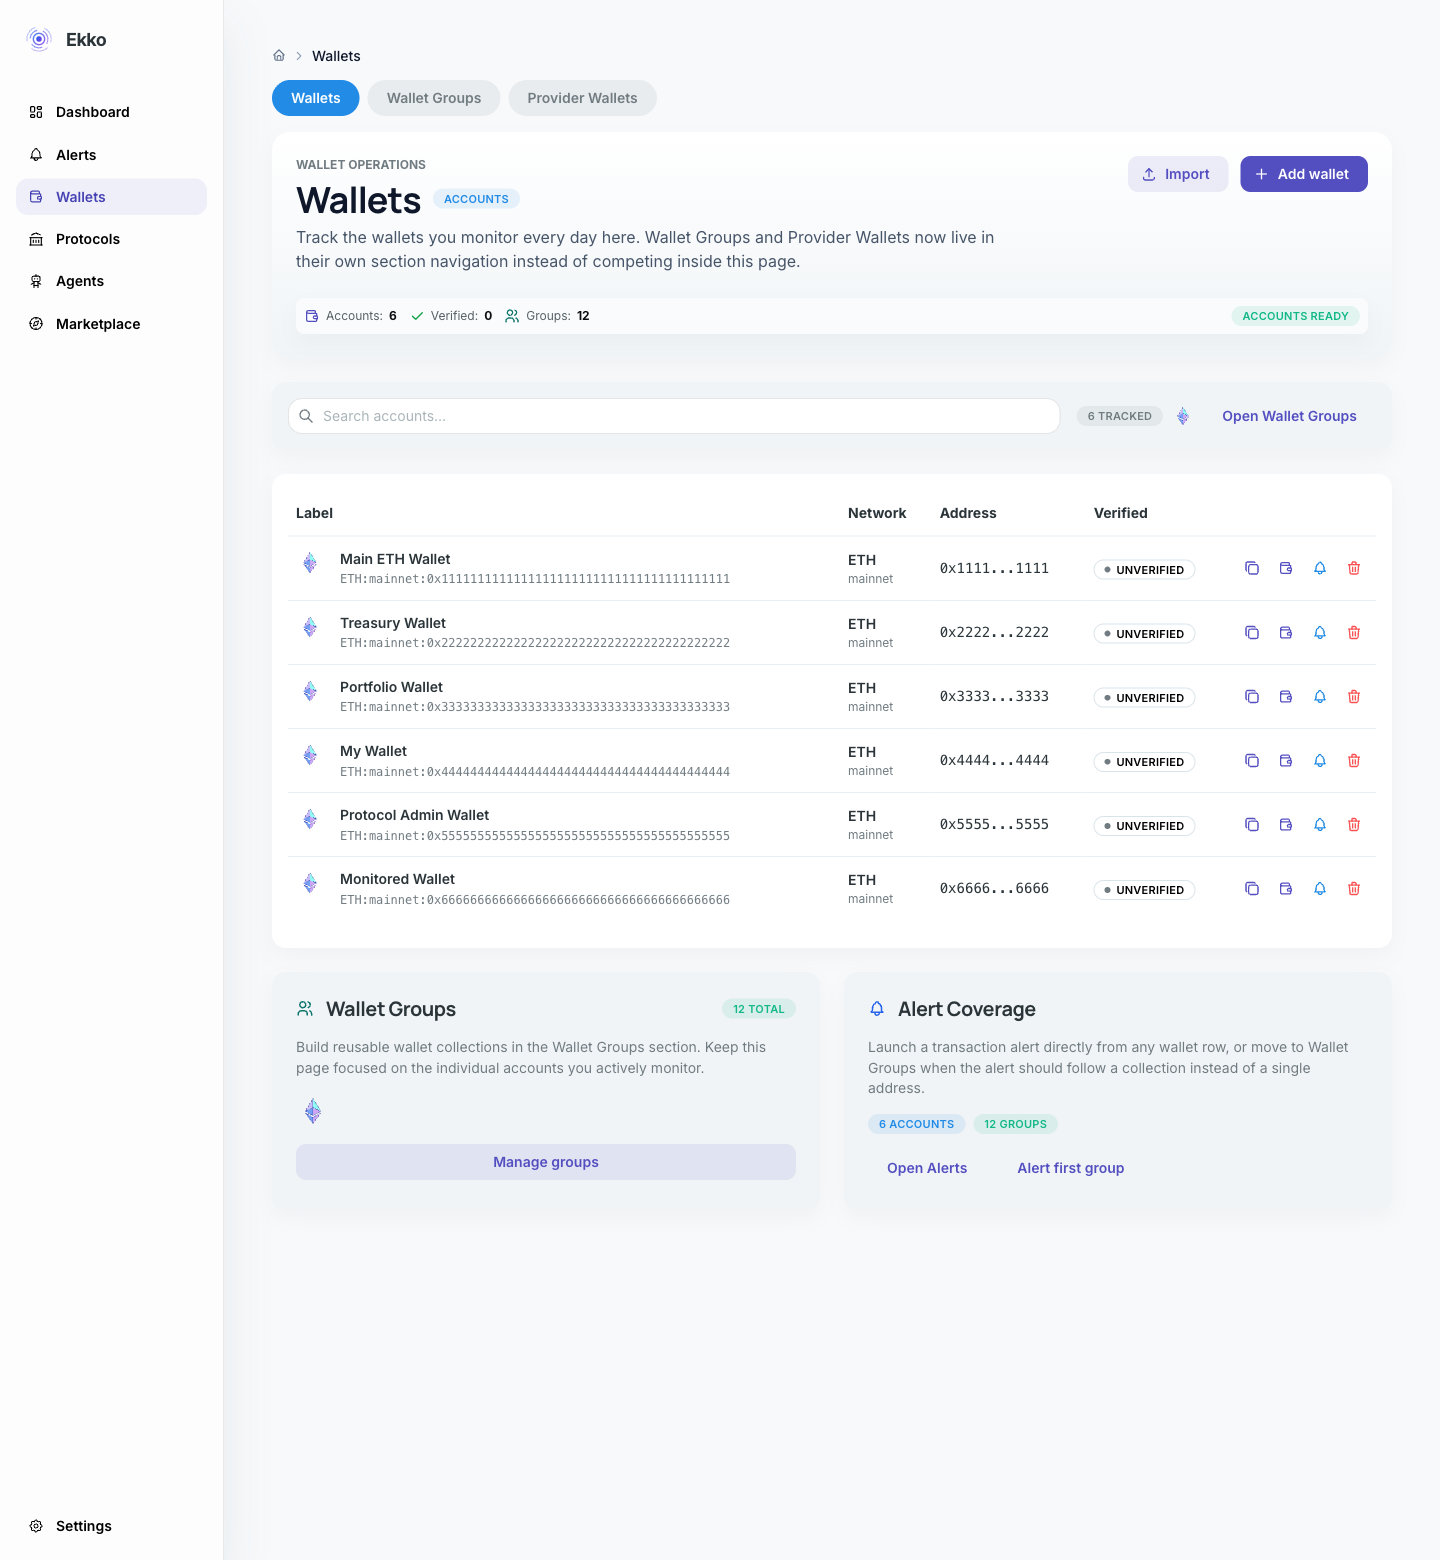Image resolution: width=1440 pixels, height=1560 pixels.
Task: Click wallet-group icon in Treasury Wallet row
Action: [x=1286, y=632]
